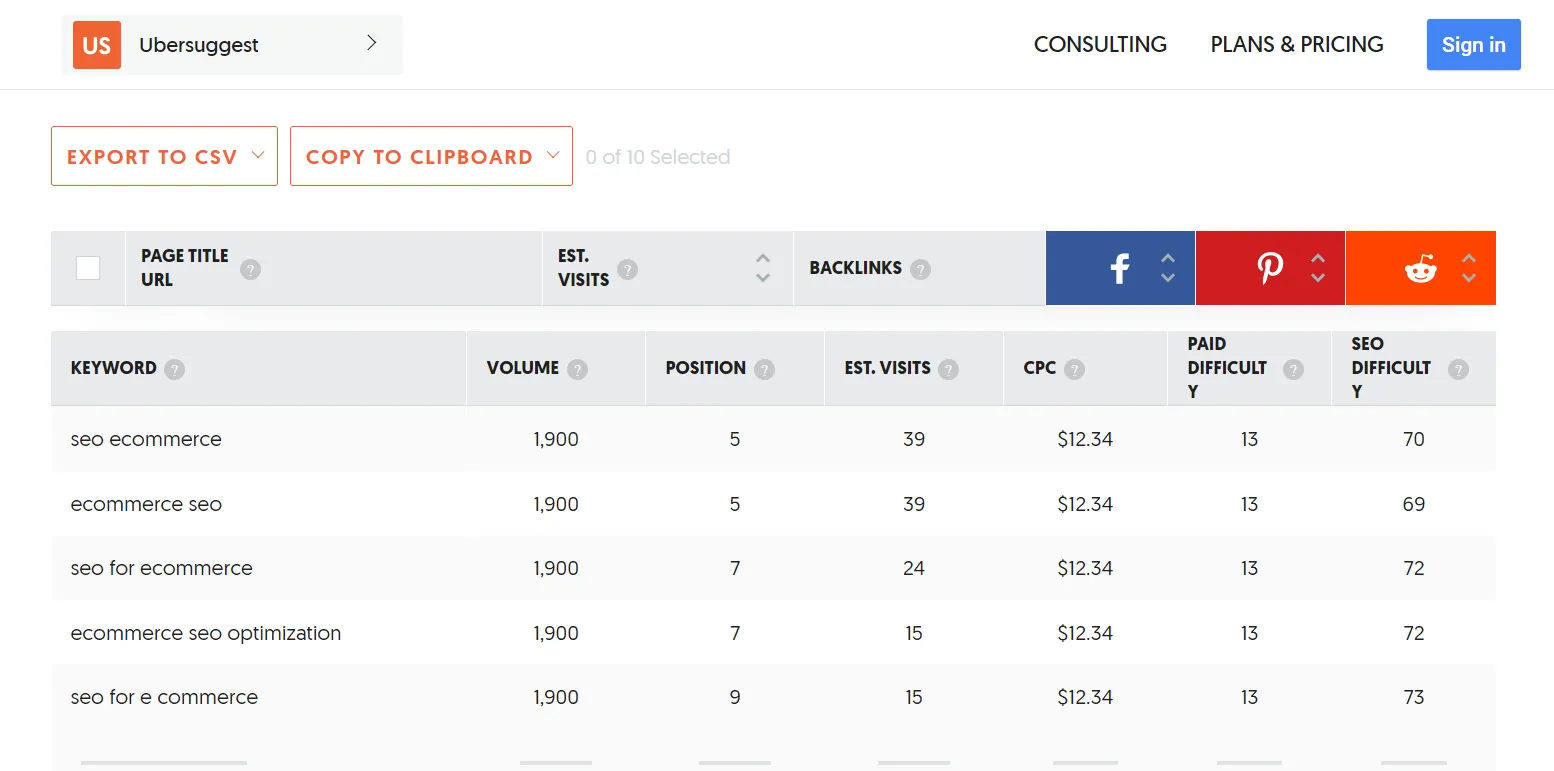The image size is (1554, 771).
Task: Click the Sign in button
Action: pyautogui.click(x=1473, y=44)
